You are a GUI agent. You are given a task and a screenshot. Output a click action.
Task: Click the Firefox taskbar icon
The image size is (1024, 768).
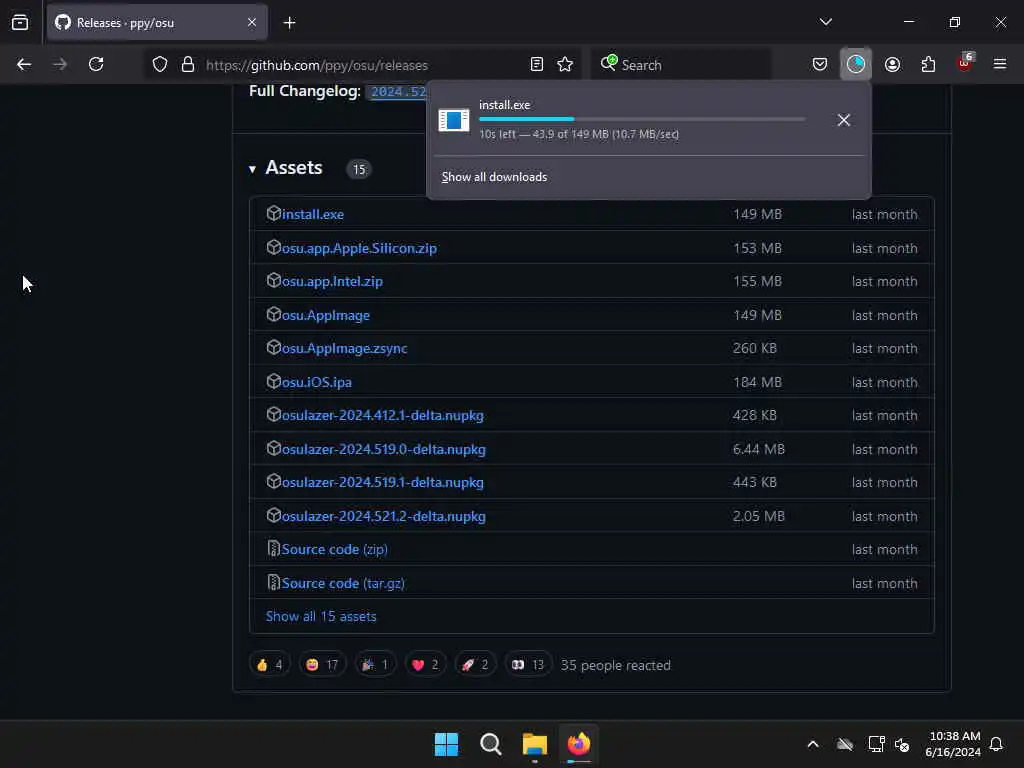[579, 744]
